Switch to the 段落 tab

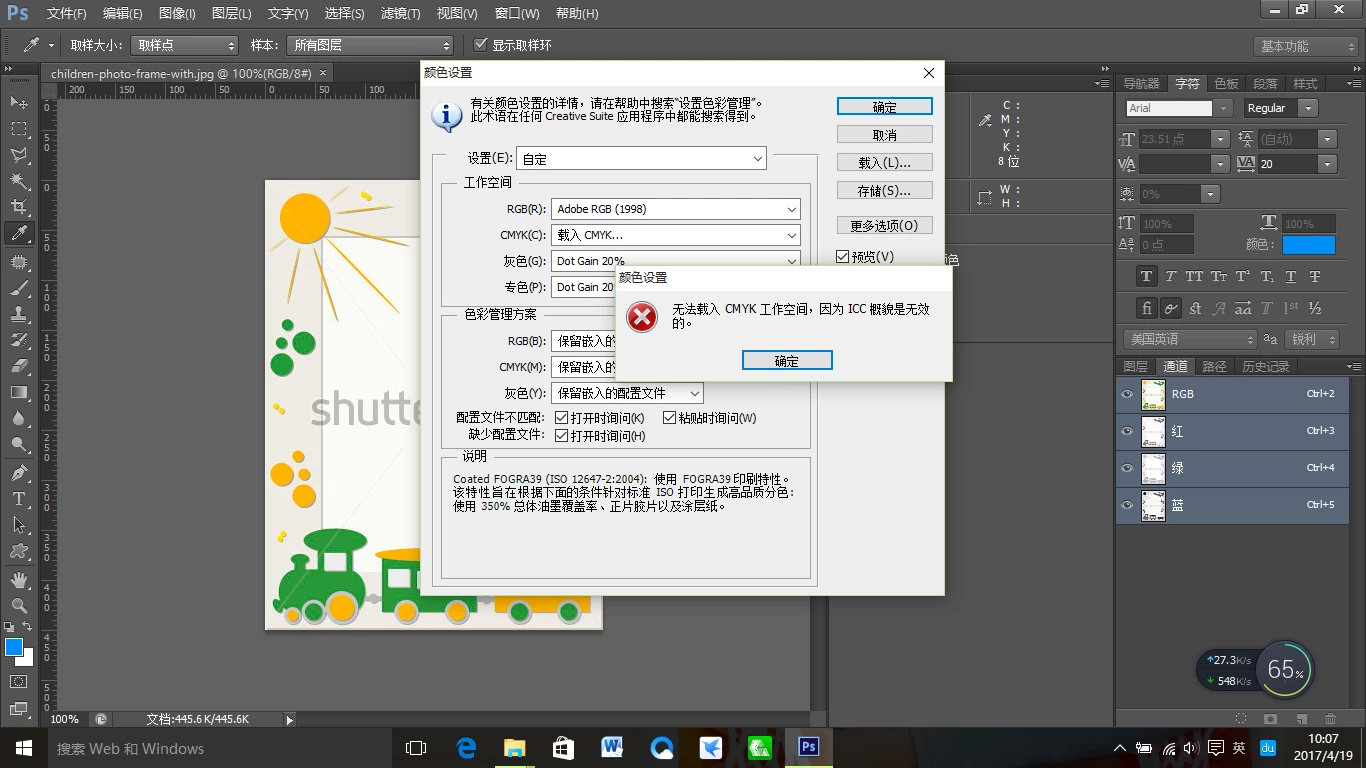tap(1265, 83)
